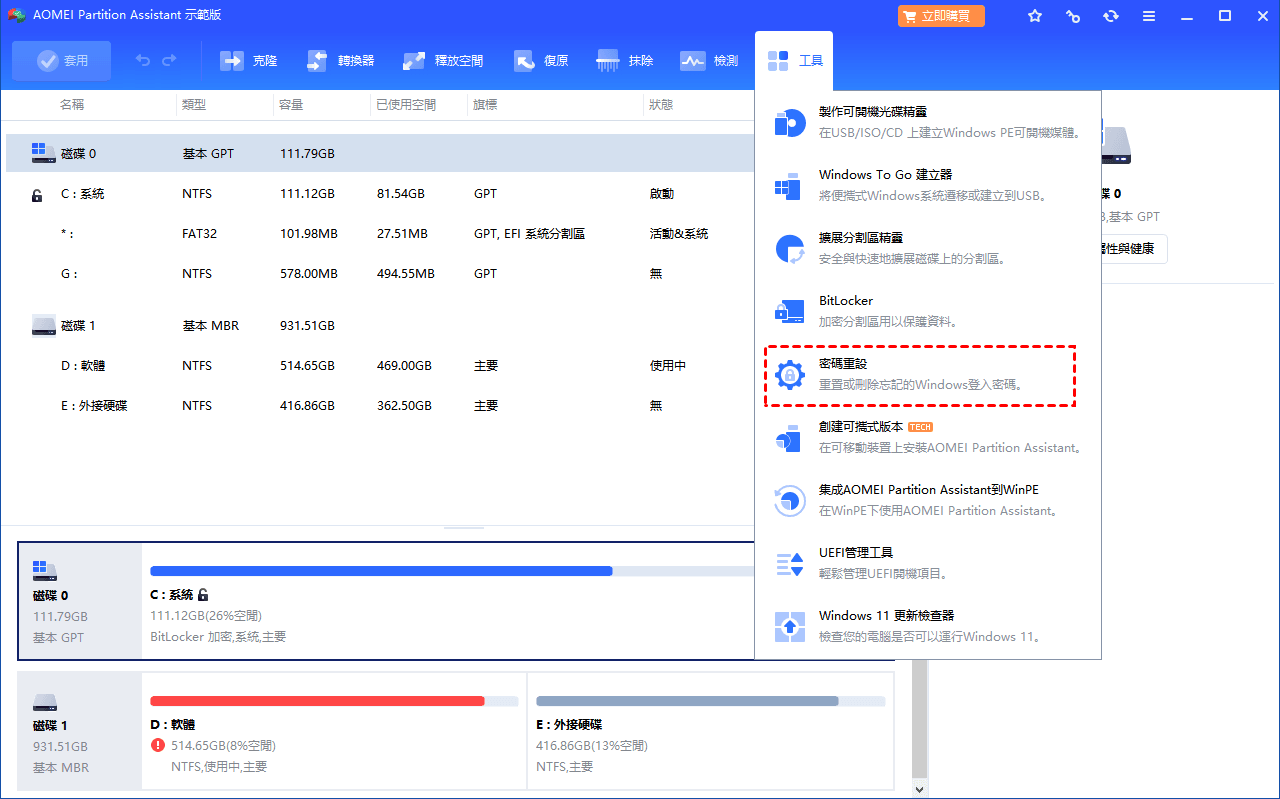Viewport: 1280px width, 799px height.
Task: Click the 套用 apply button
Action: pyautogui.click(x=62, y=61)
